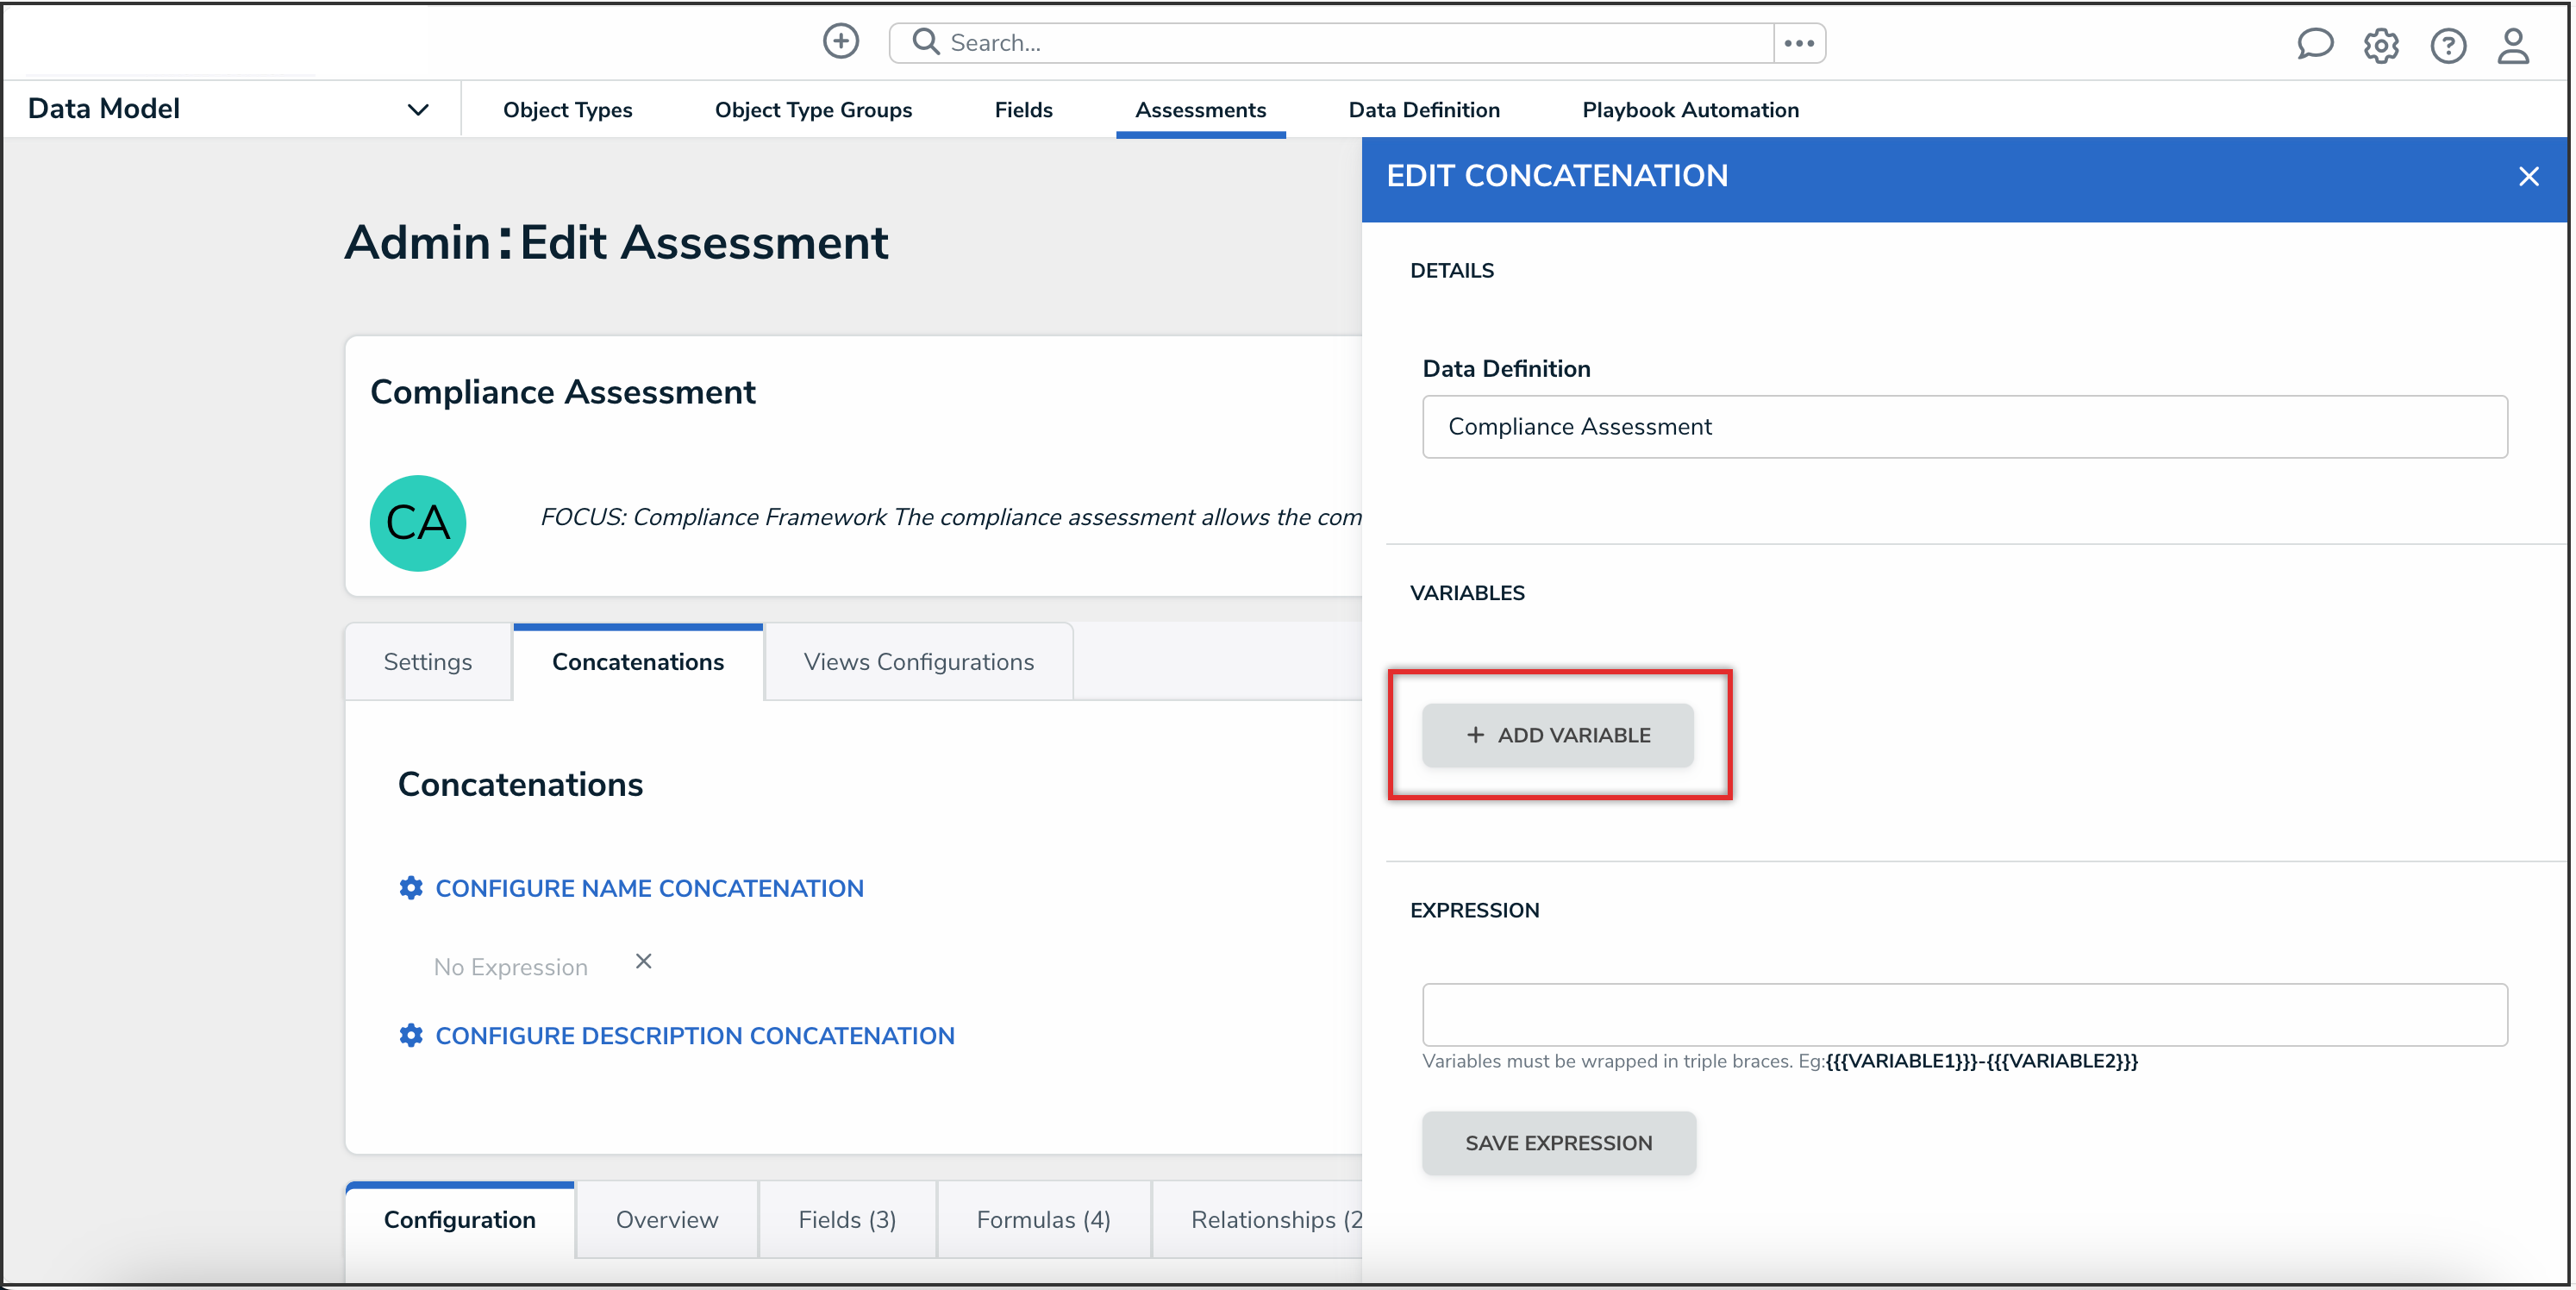Open the admin settings gear icon
Image resolution: width=2576 pixels, height=1290 pixels.
[2380, 46]
